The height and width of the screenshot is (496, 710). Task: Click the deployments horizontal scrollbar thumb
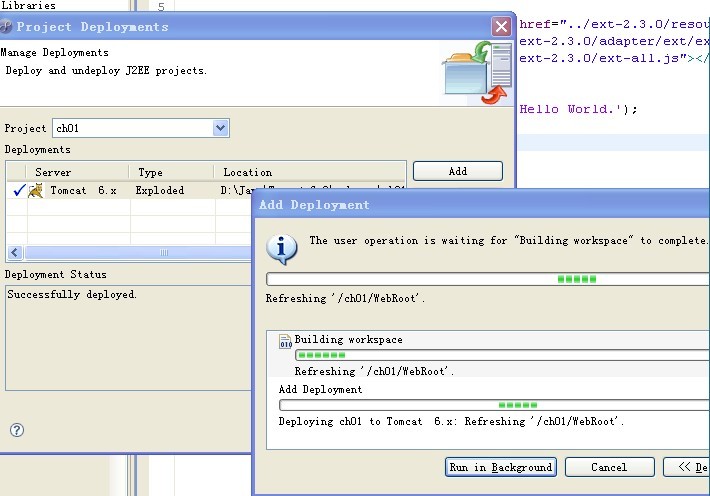tap(164, 252)
